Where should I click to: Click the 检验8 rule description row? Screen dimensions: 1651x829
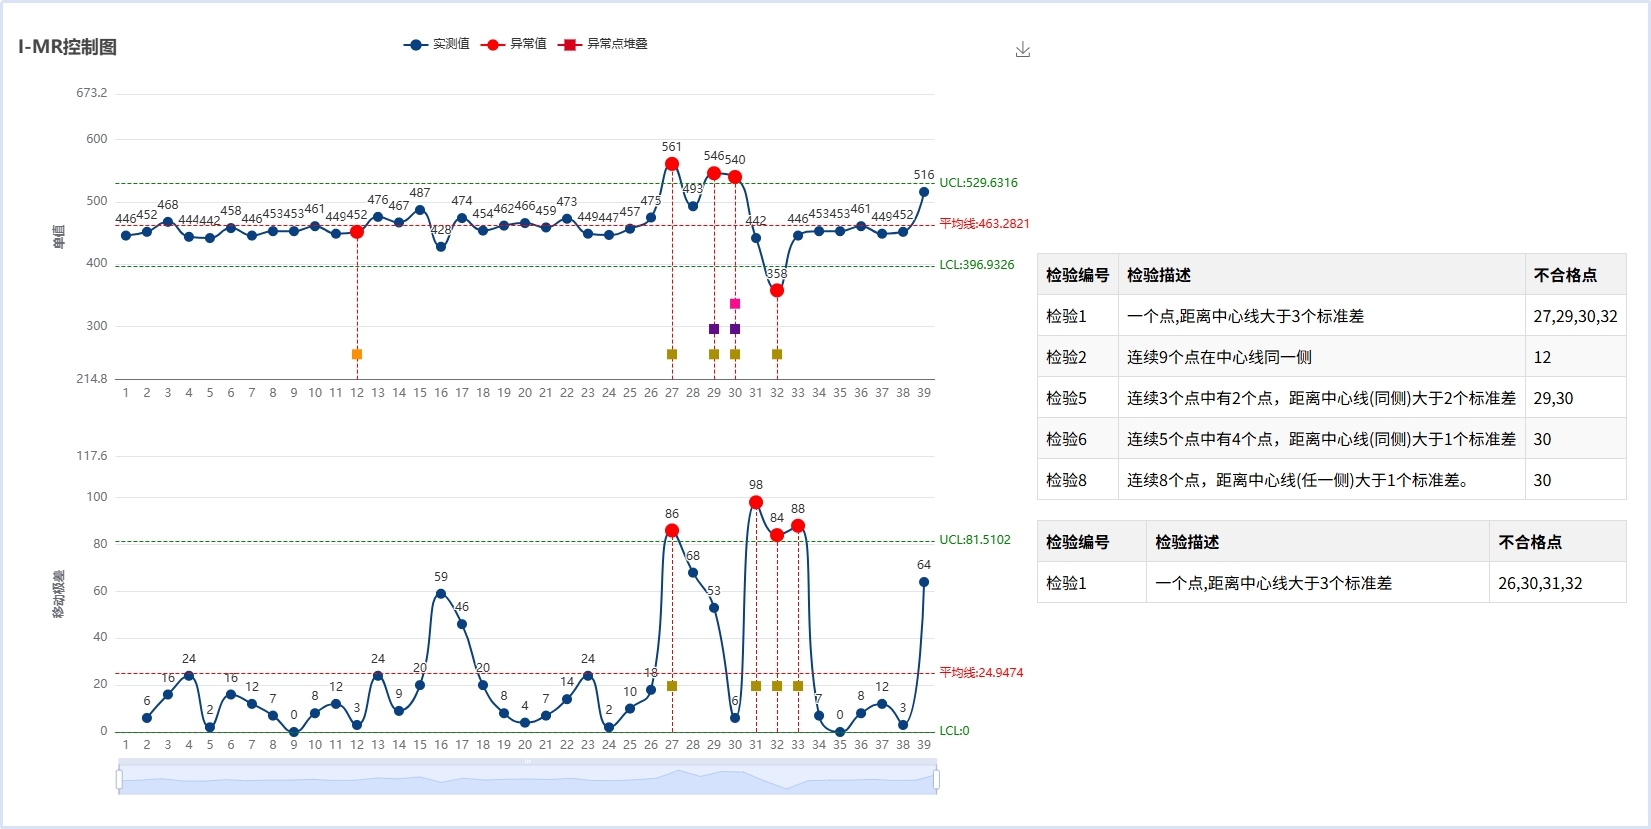(x=1320, y=480)
